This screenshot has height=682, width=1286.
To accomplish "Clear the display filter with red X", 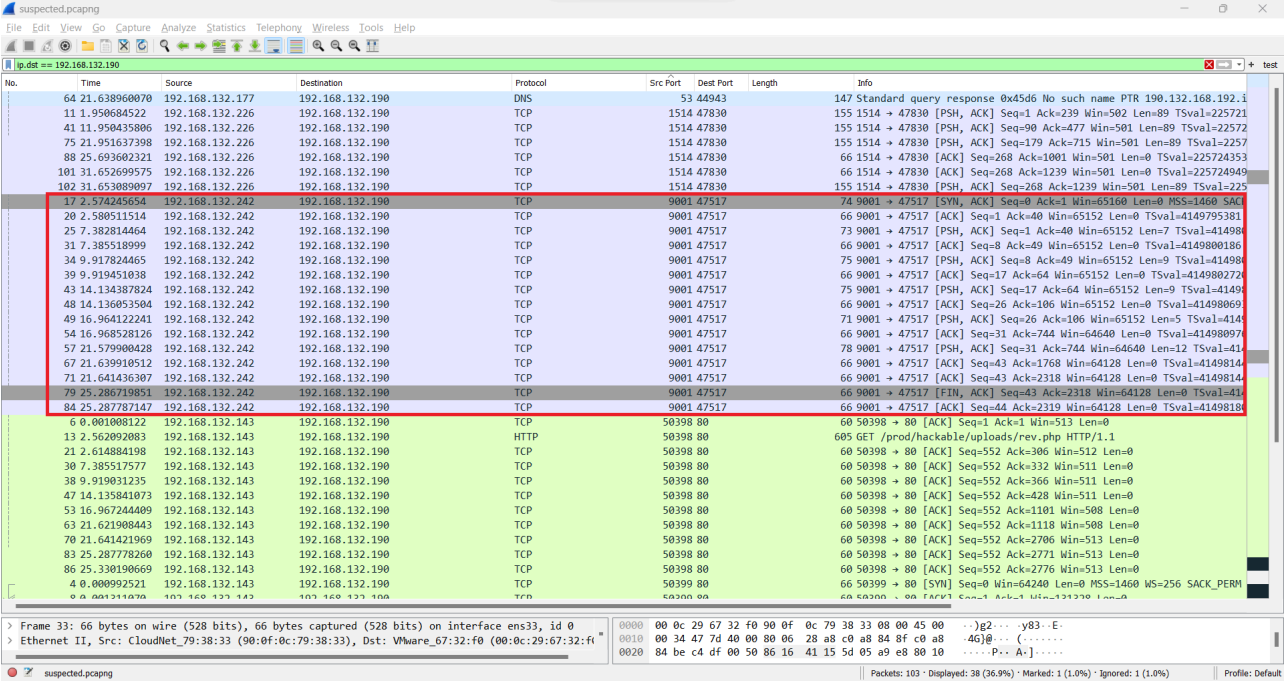I will [1209, 65].
